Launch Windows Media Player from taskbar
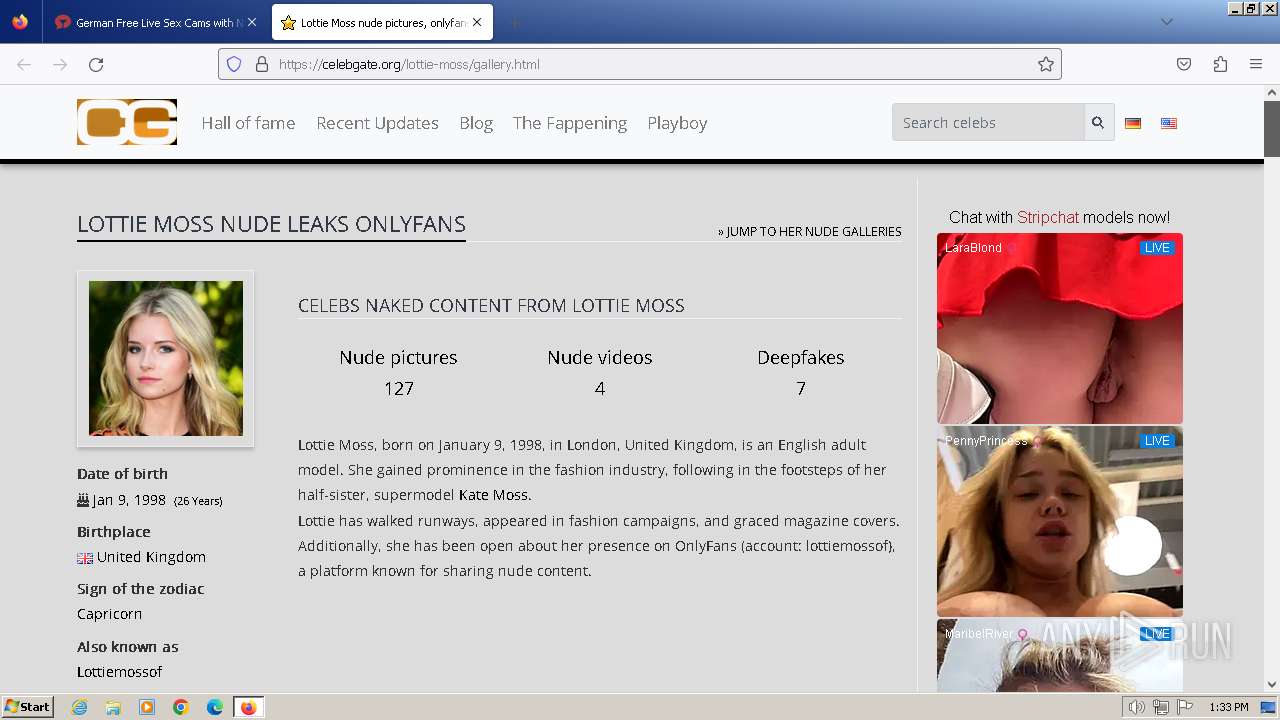 pyautogui.click(x=147, y=707)
